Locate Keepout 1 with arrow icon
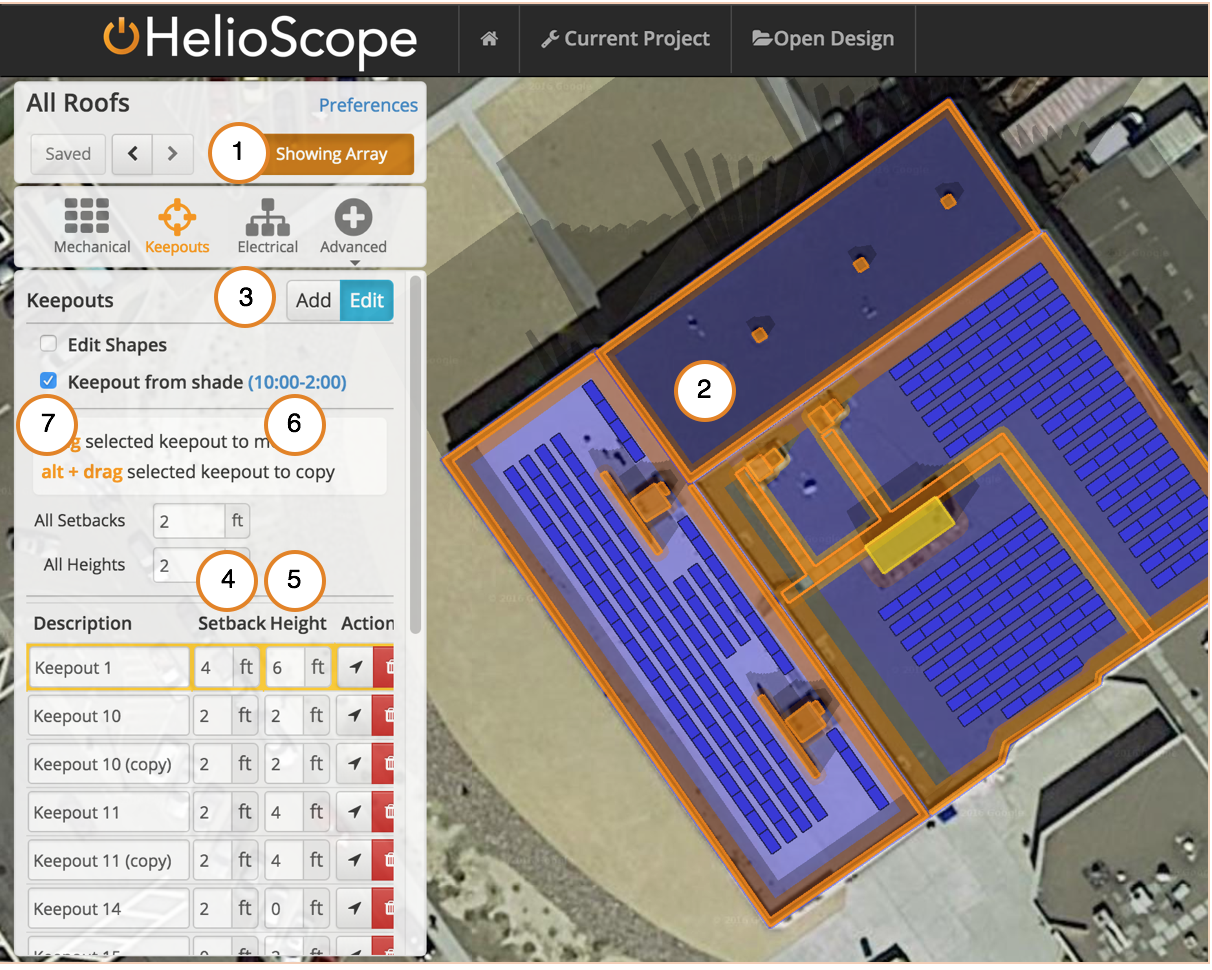 354,667
